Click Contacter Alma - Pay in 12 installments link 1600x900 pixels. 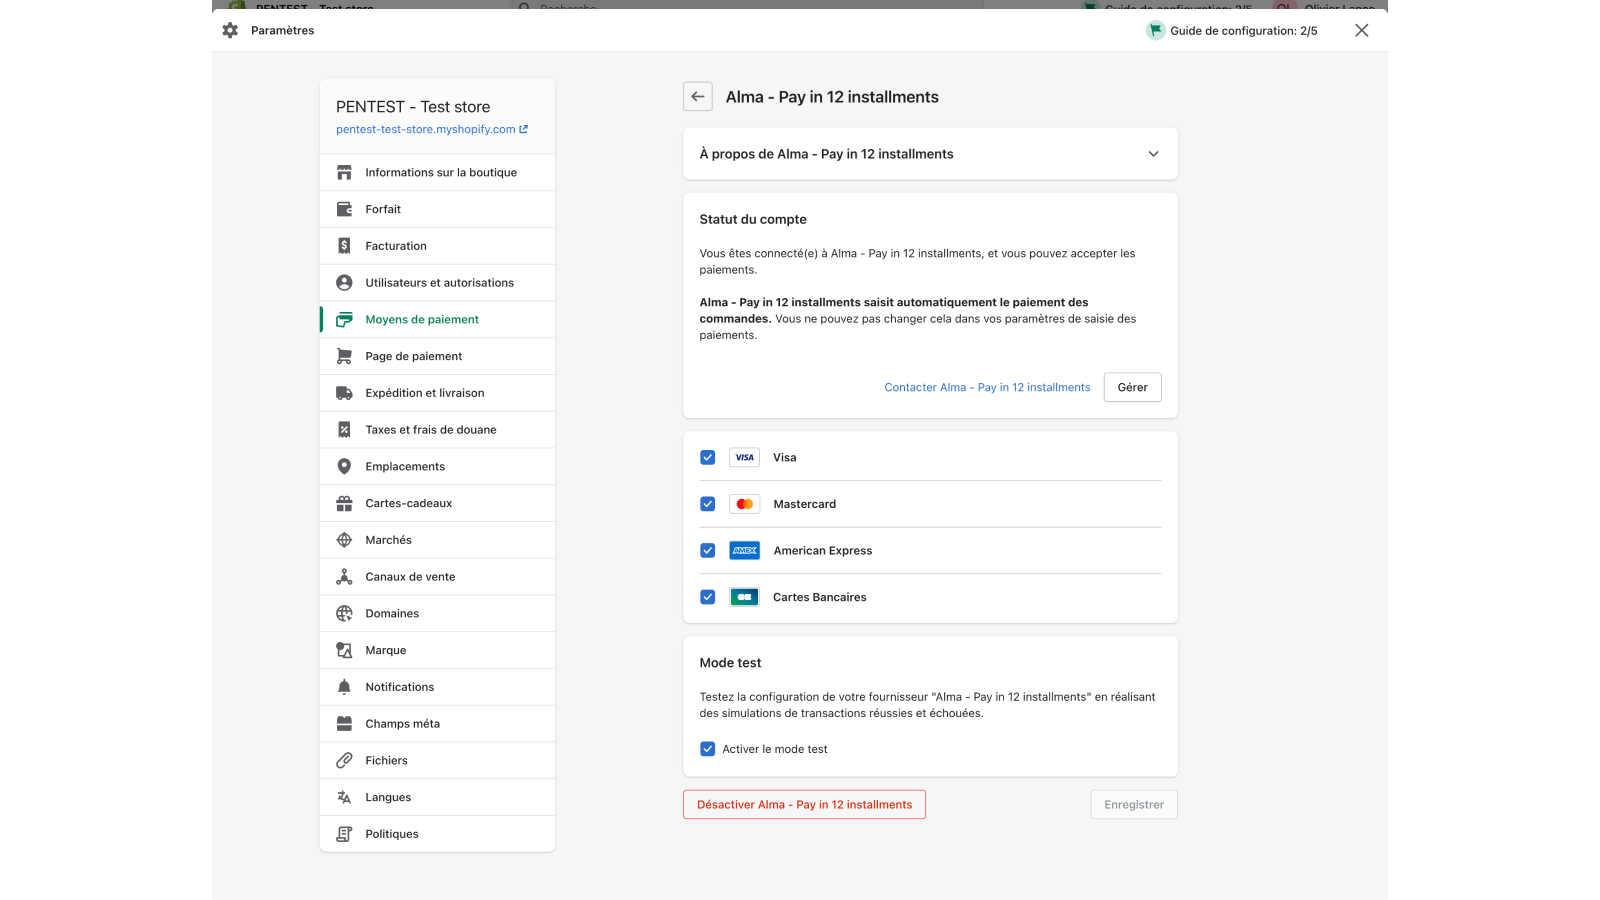point(987,387)
